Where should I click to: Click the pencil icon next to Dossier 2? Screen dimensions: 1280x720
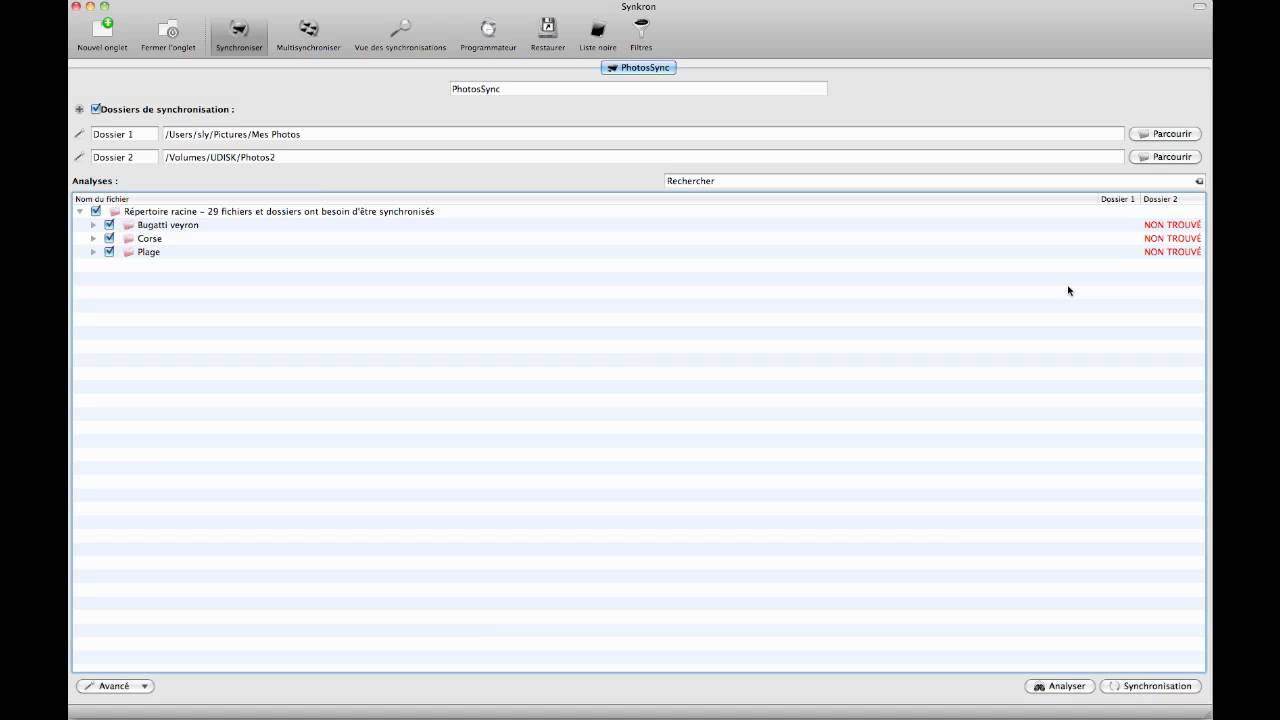coord(79,157)
